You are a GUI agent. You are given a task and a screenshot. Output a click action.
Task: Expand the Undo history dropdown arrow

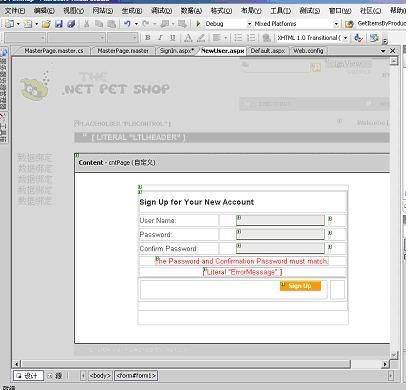(136, 24)
